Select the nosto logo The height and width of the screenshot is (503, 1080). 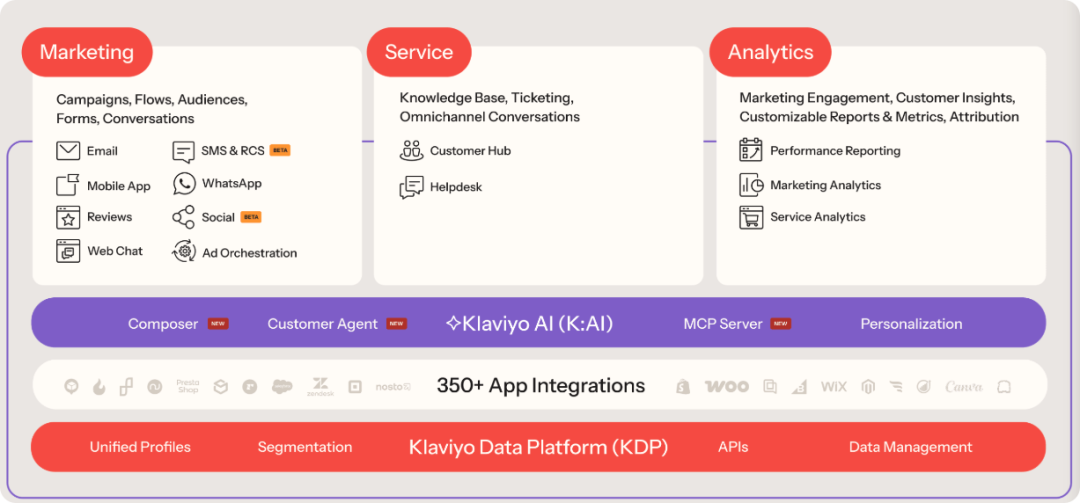[x=393, y=387]
